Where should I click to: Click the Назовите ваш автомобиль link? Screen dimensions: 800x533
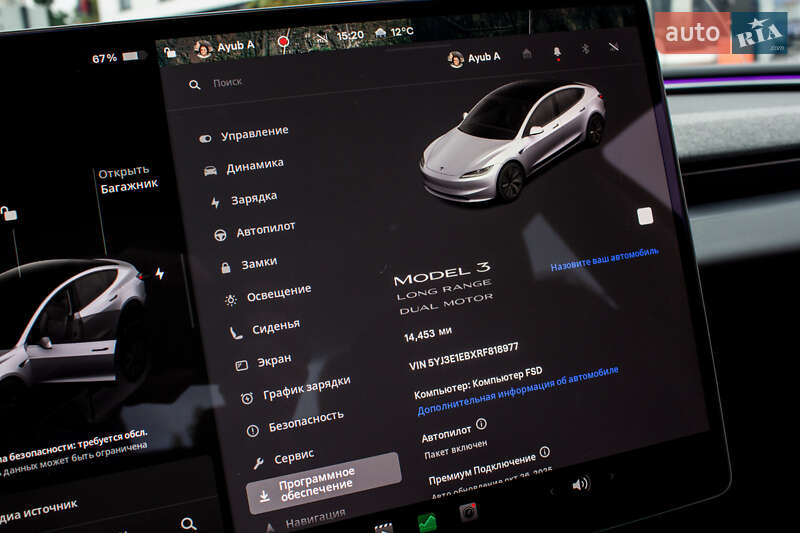(x=604, y=259)
